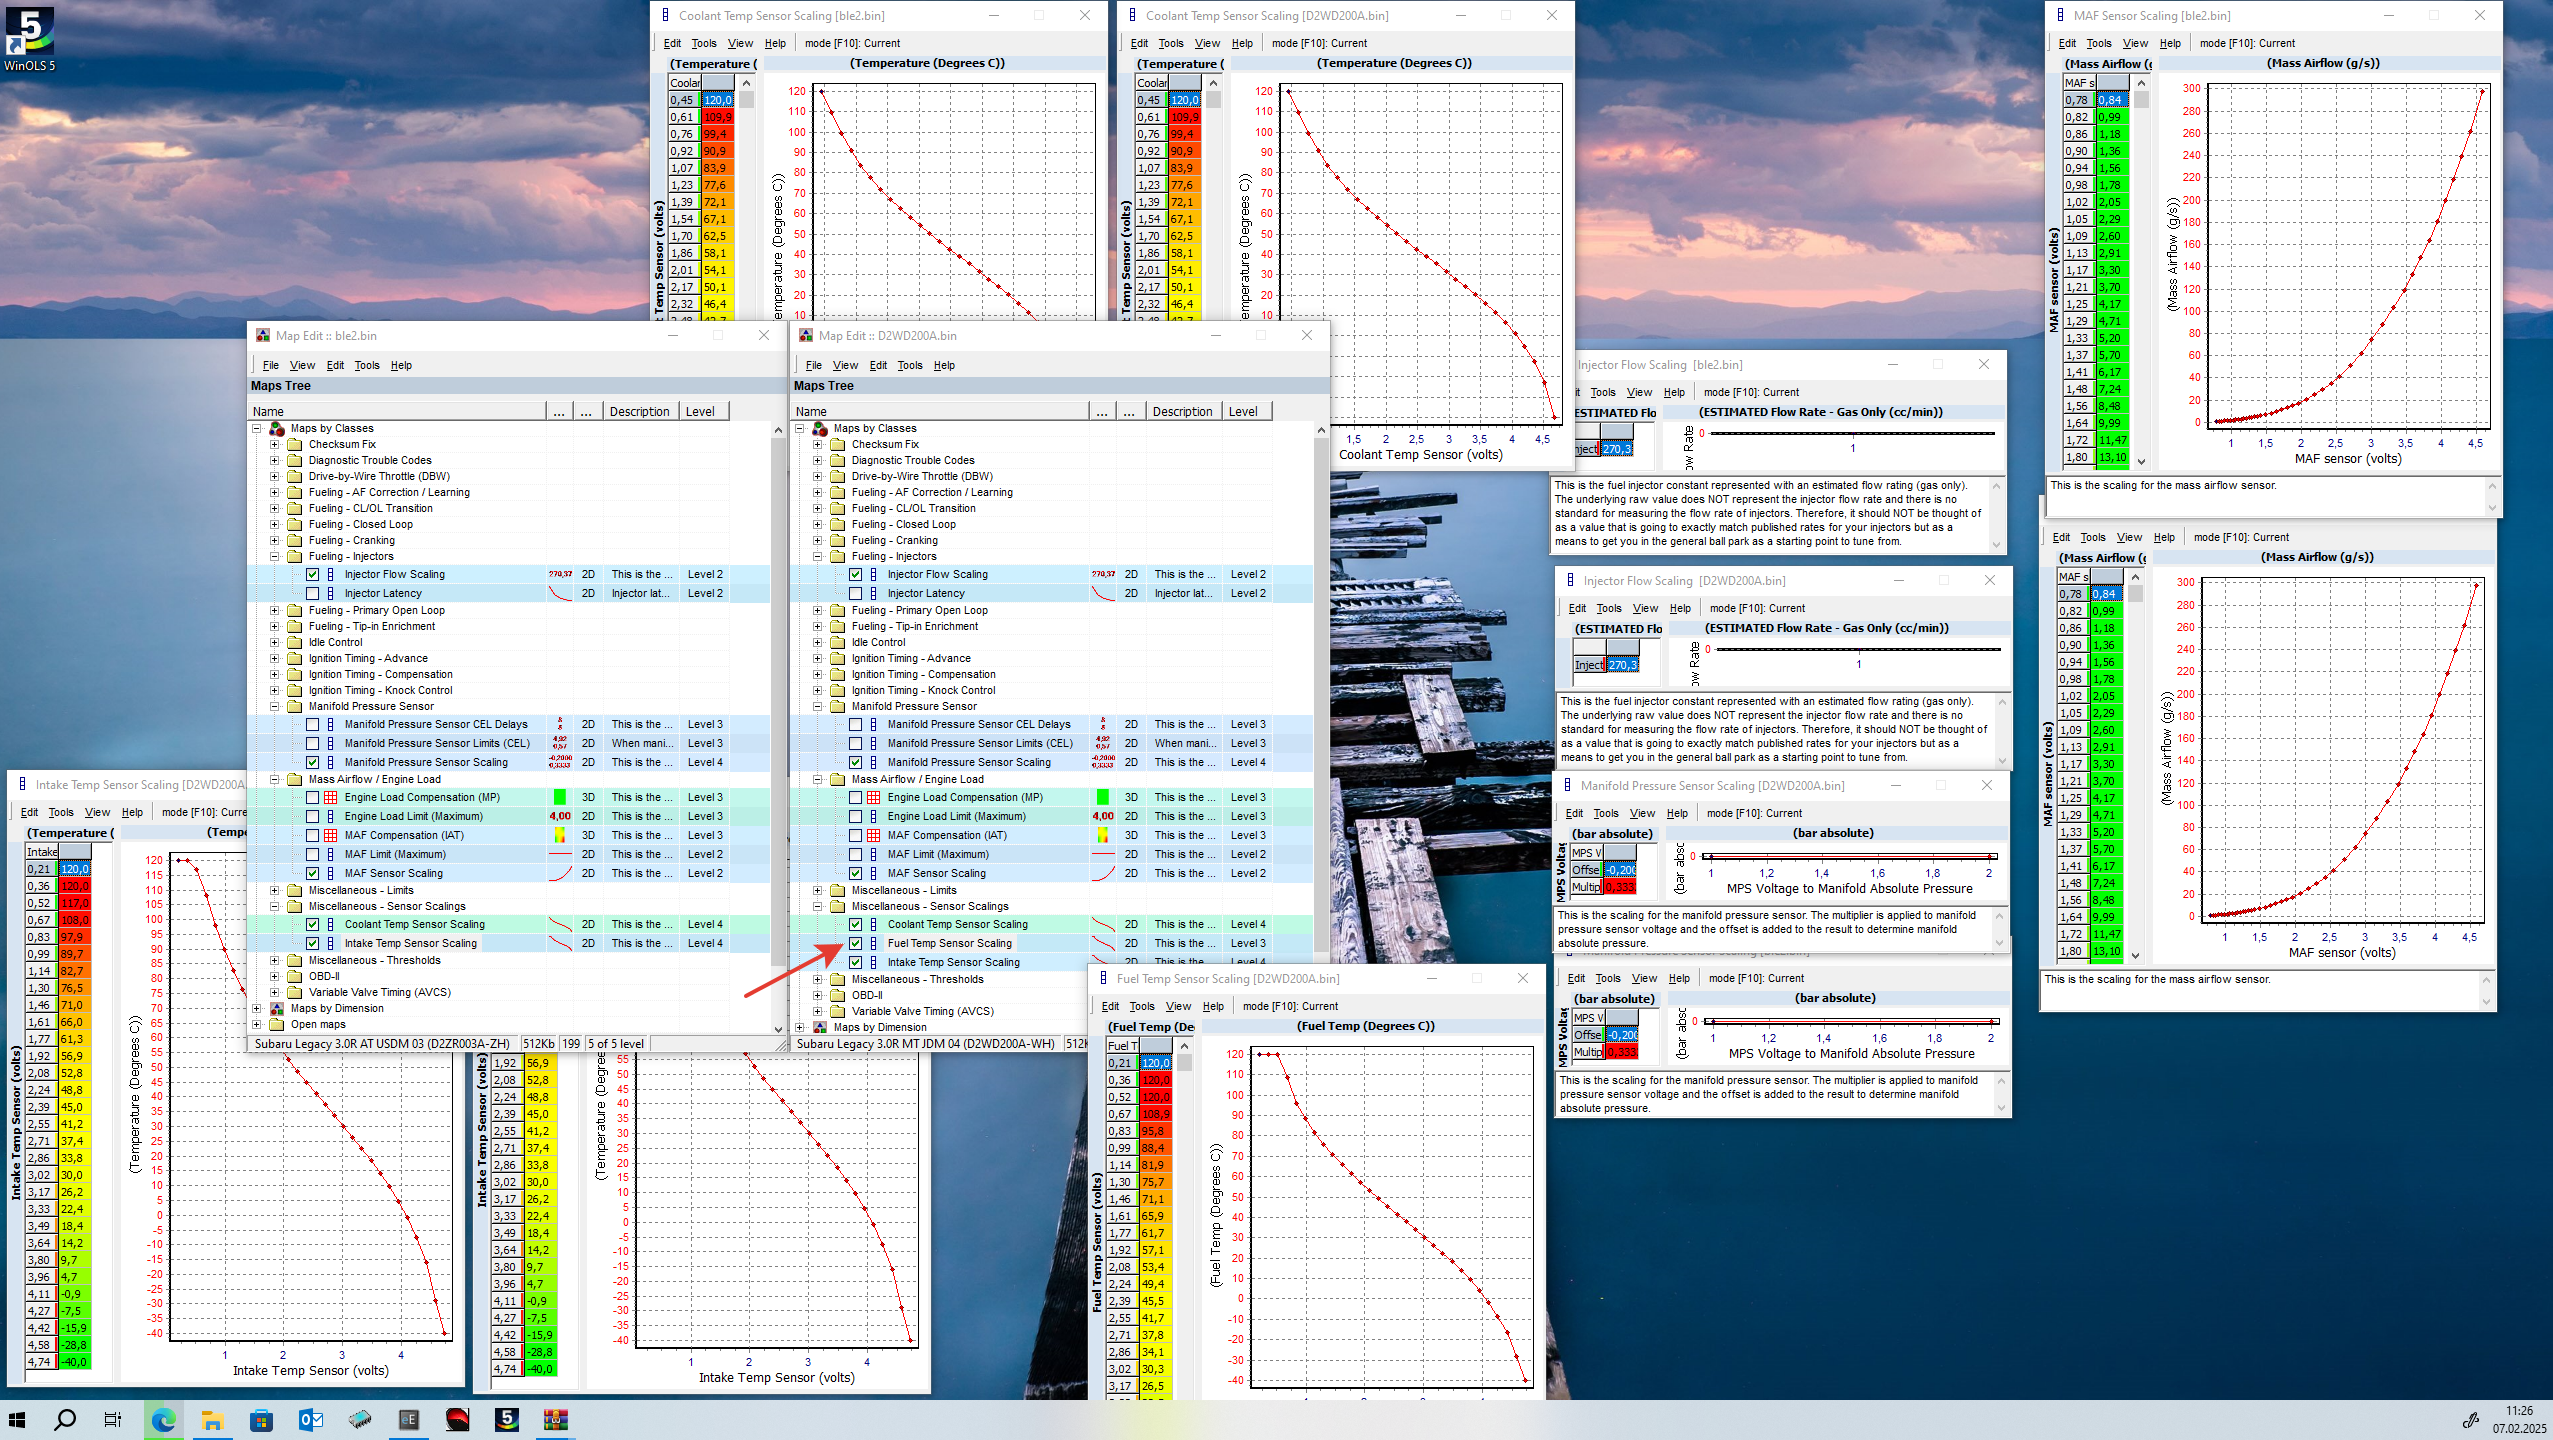Click Open maps folder icon in ble2.bin tree
The height and width of the screenshot is (1440, 2553).
pyautogui.click(x=277, y=1024)
